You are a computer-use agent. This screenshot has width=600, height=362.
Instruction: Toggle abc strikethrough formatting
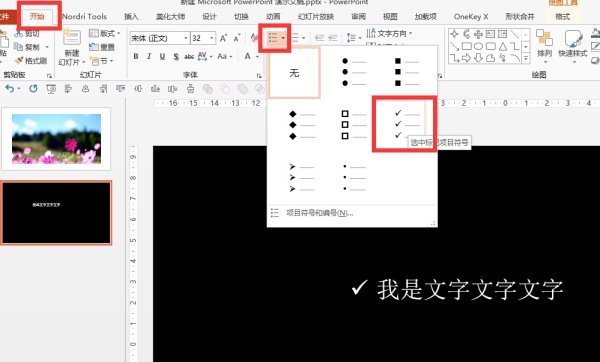pyautogui.click(x=189, y=56)
